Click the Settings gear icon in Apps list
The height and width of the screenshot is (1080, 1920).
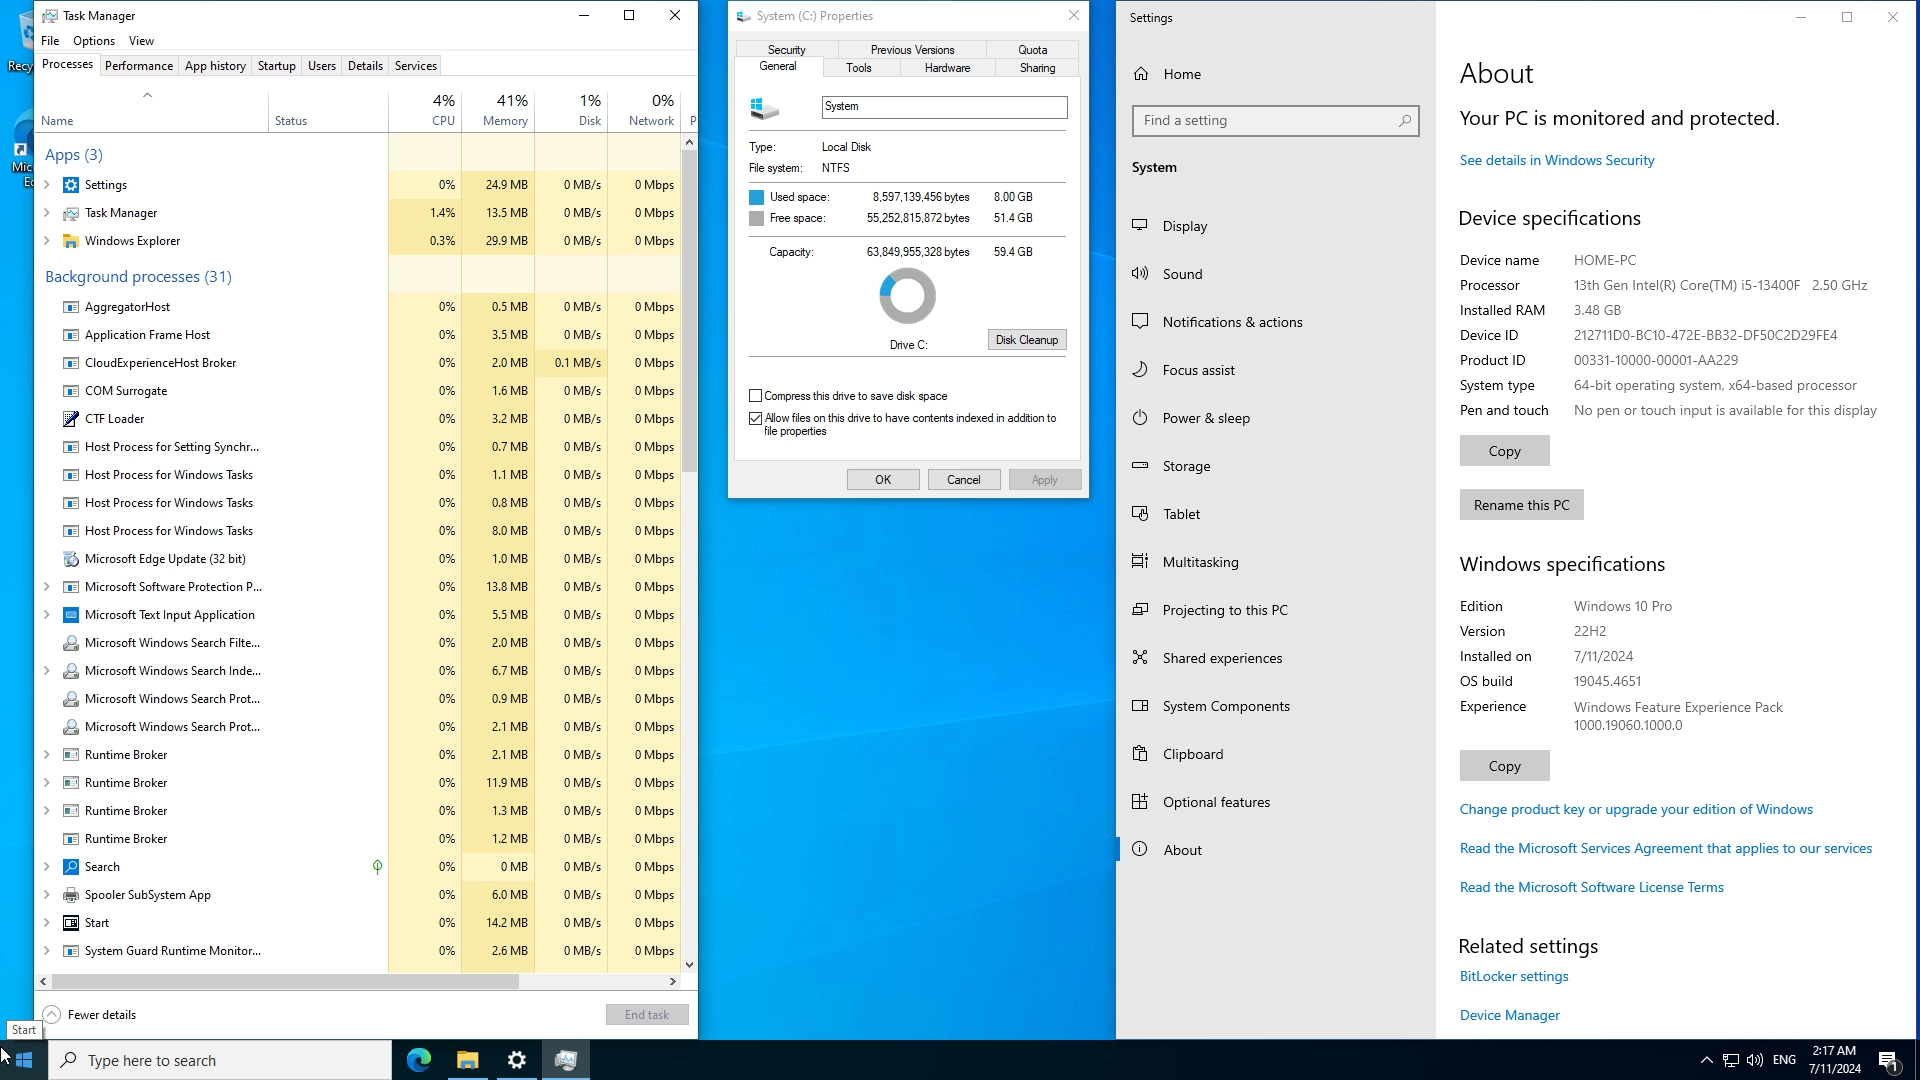[71, 185]
